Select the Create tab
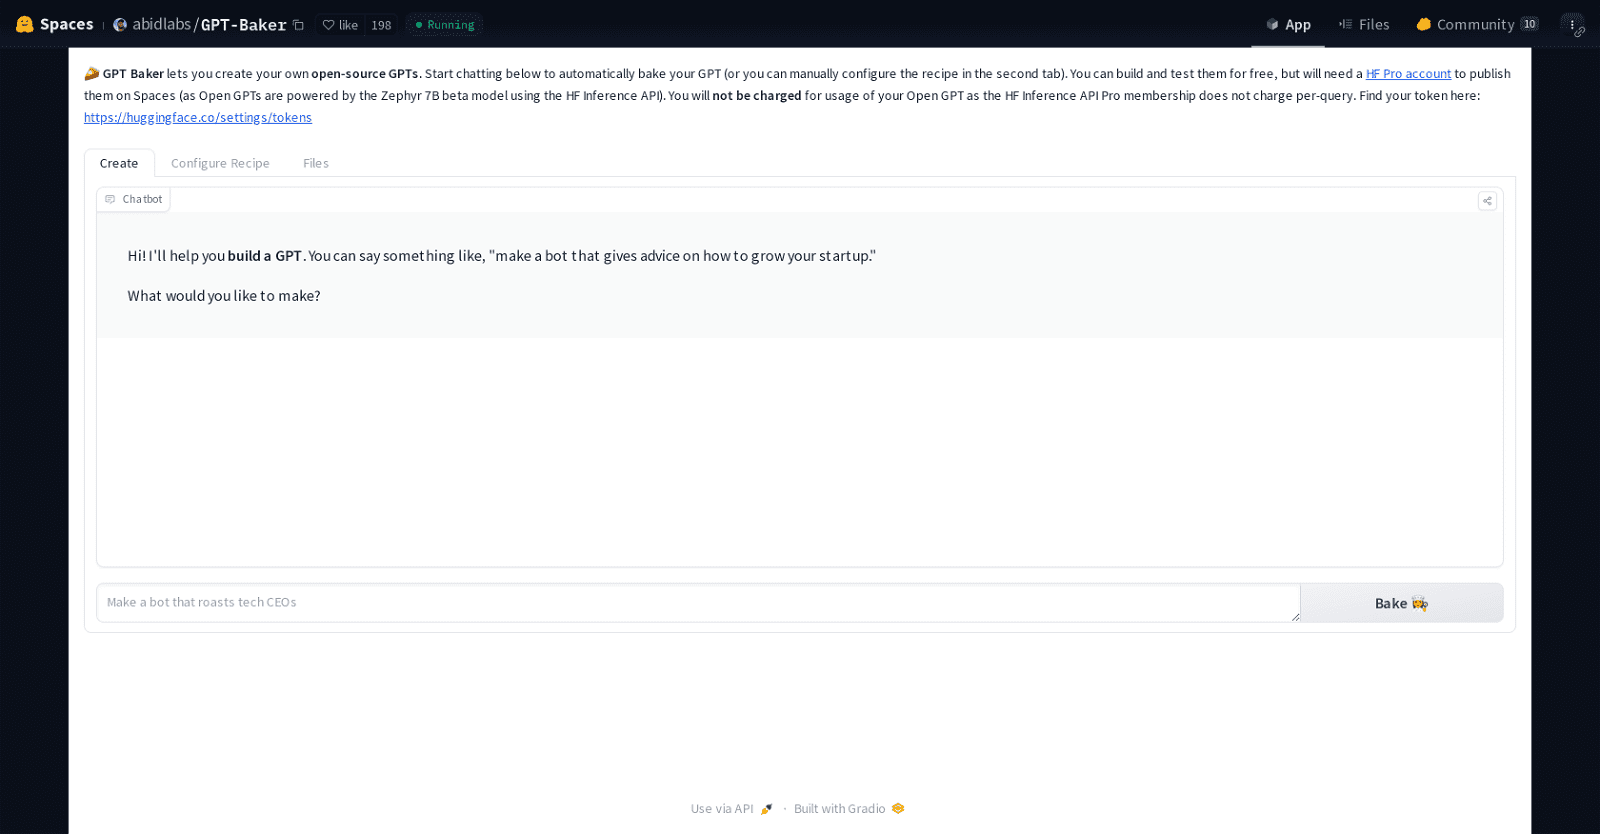Screen dimensions: 1600x834 coord(119,163)
